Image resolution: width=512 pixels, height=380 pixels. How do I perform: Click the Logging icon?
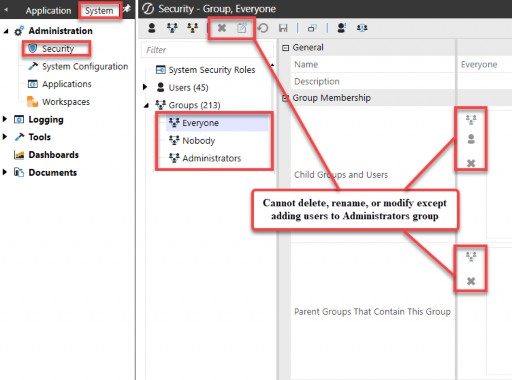coord(19,119)
